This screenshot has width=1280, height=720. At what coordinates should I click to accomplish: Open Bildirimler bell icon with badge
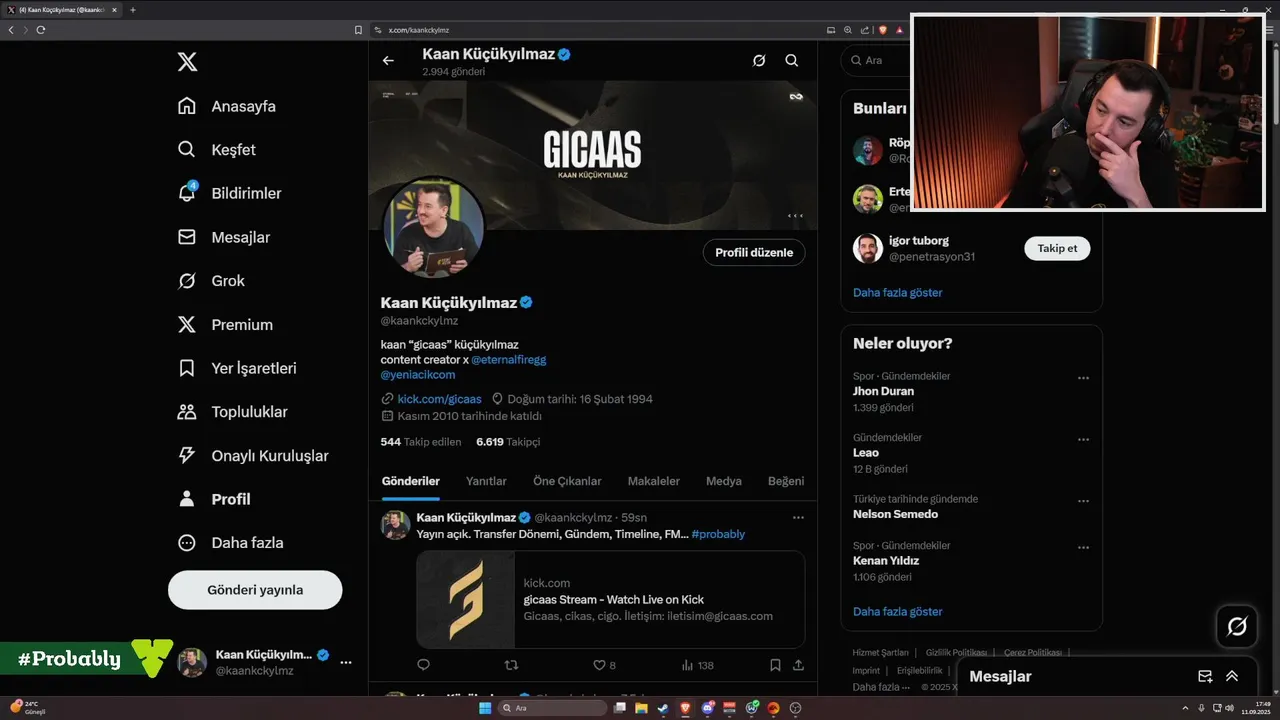[187, 193]
